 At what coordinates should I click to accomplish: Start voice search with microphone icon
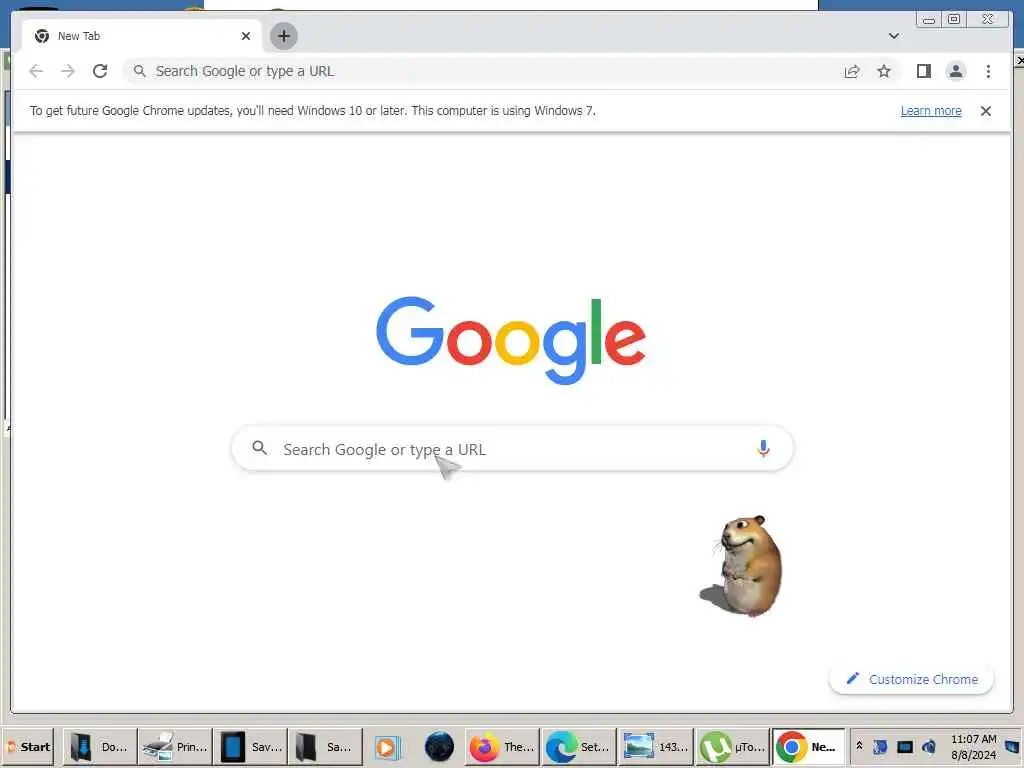point(763,449)
